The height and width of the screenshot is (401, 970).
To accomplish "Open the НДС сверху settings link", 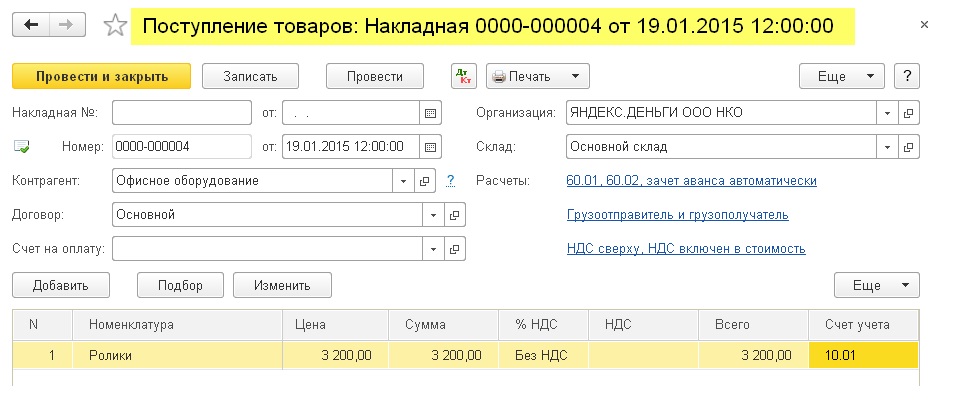I will tap(686, 249).
